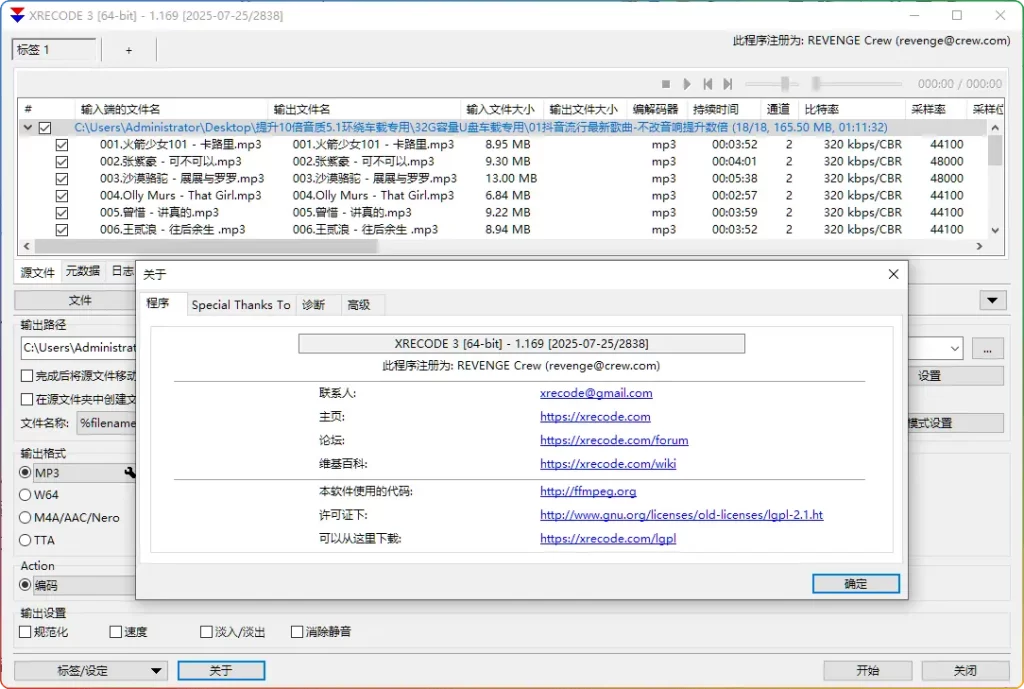Select 元数据 tab
This screenshot has height=689, width=1024.
tap(83, 271)
